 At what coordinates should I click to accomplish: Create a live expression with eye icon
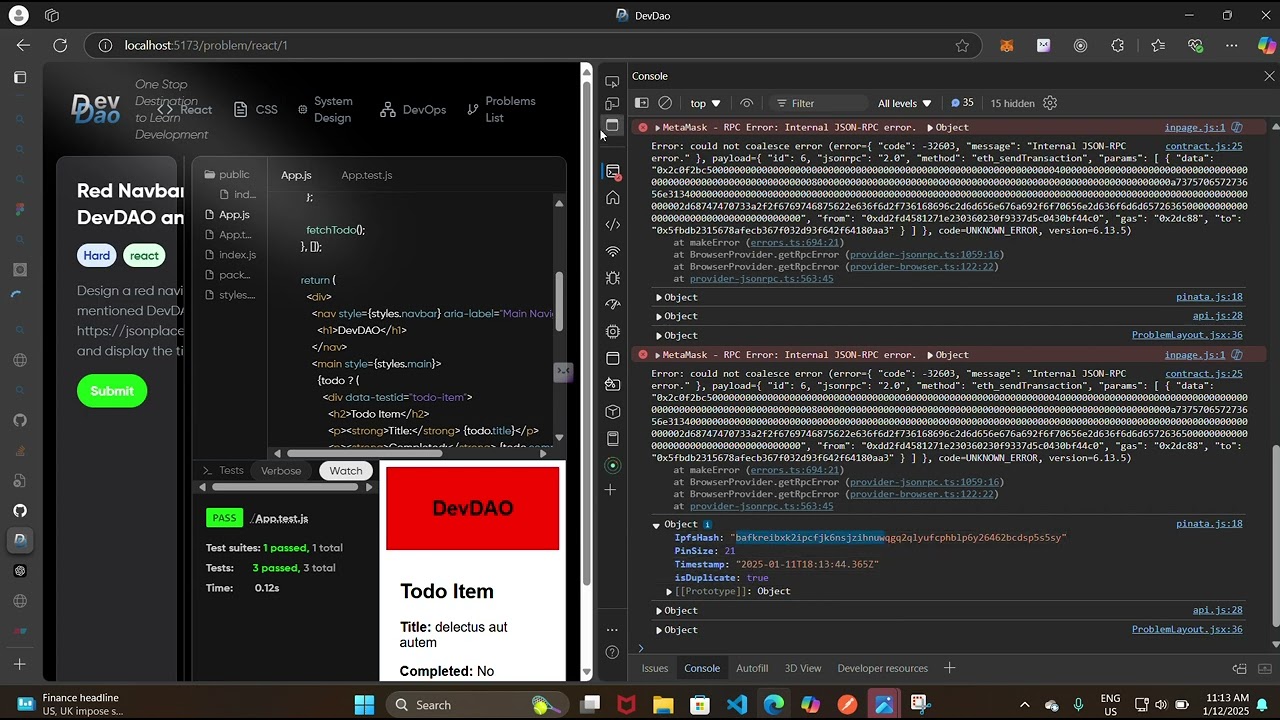pyautogui.click(x=746, y=103)
